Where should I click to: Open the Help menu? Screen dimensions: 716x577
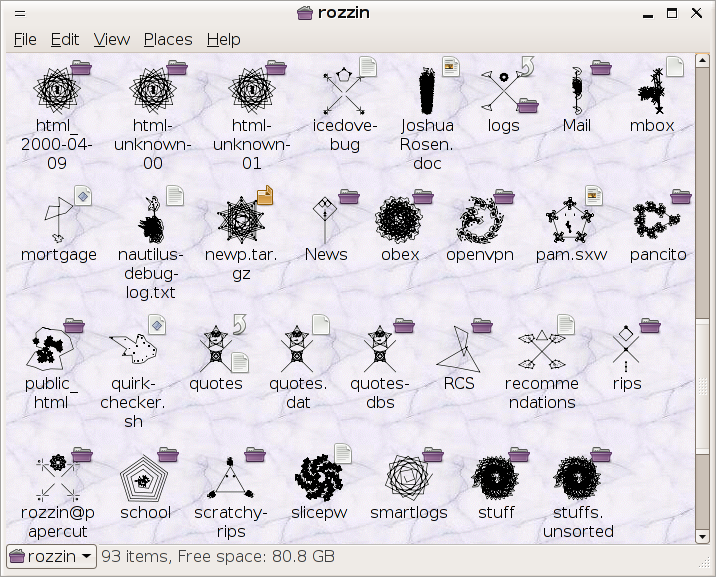coord(223,40)
